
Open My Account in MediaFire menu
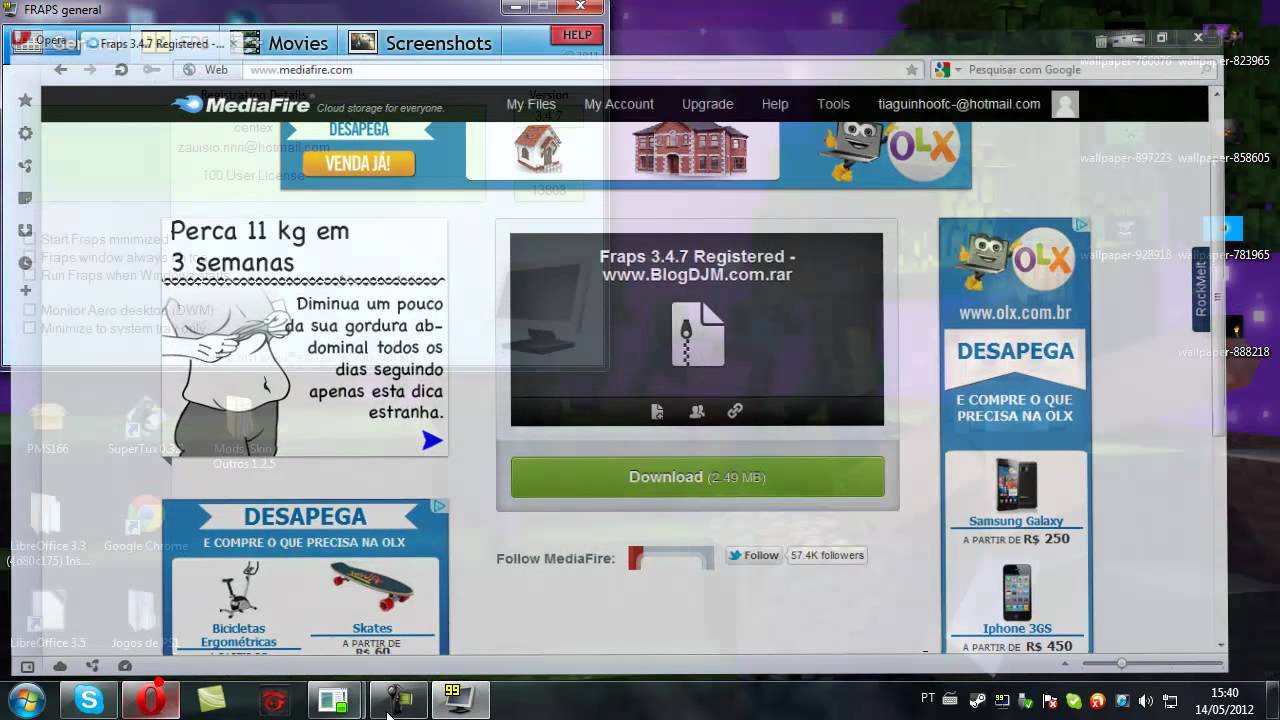pyautogui.click(x=619, y=104)
